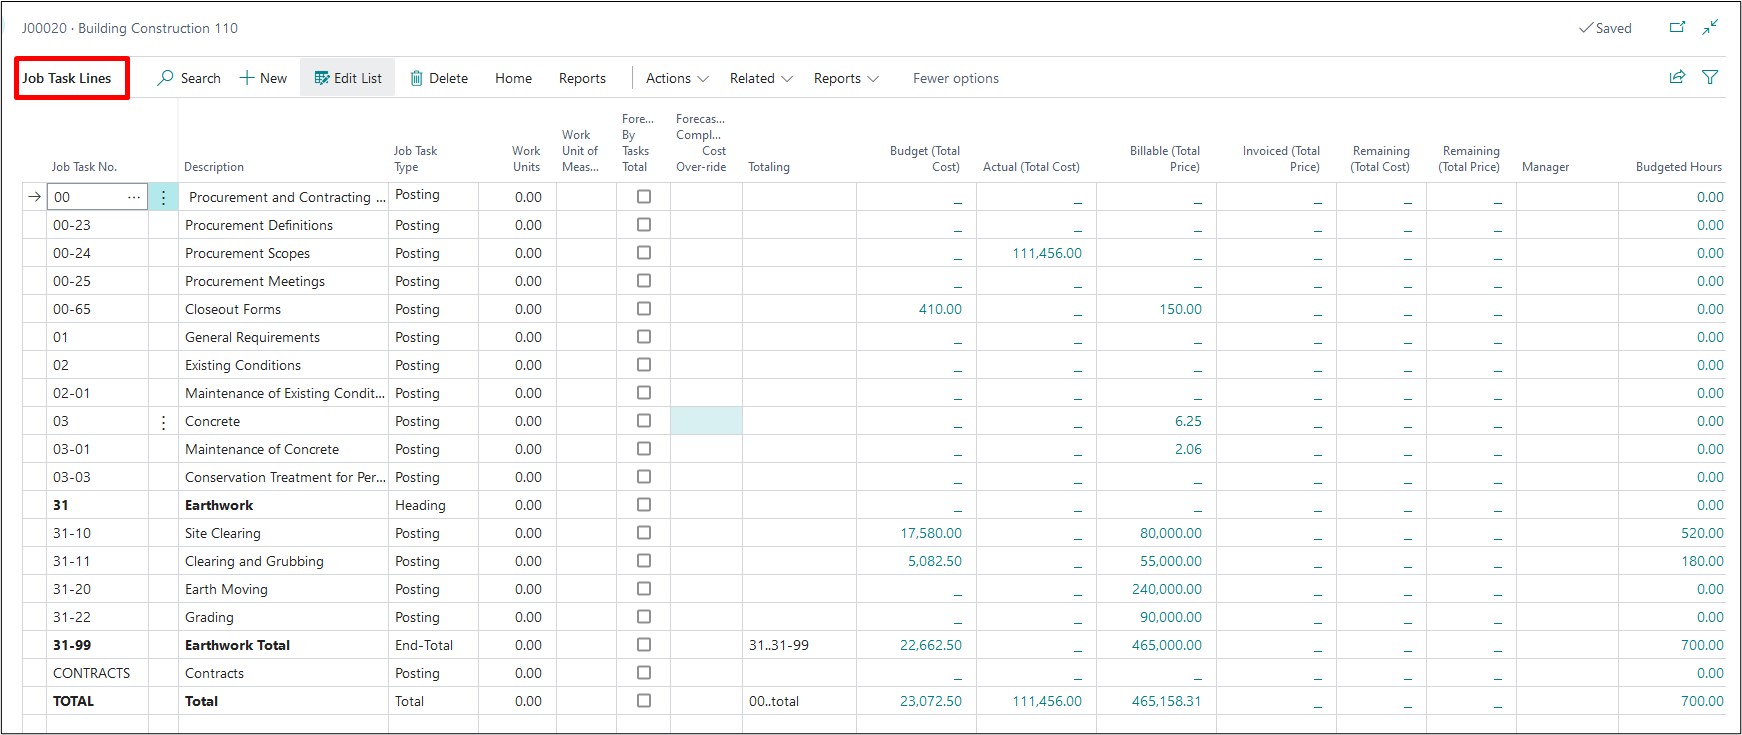The image size is (1742, 735).
Task: Click the Fewer options button
Action: coord(955,78)
